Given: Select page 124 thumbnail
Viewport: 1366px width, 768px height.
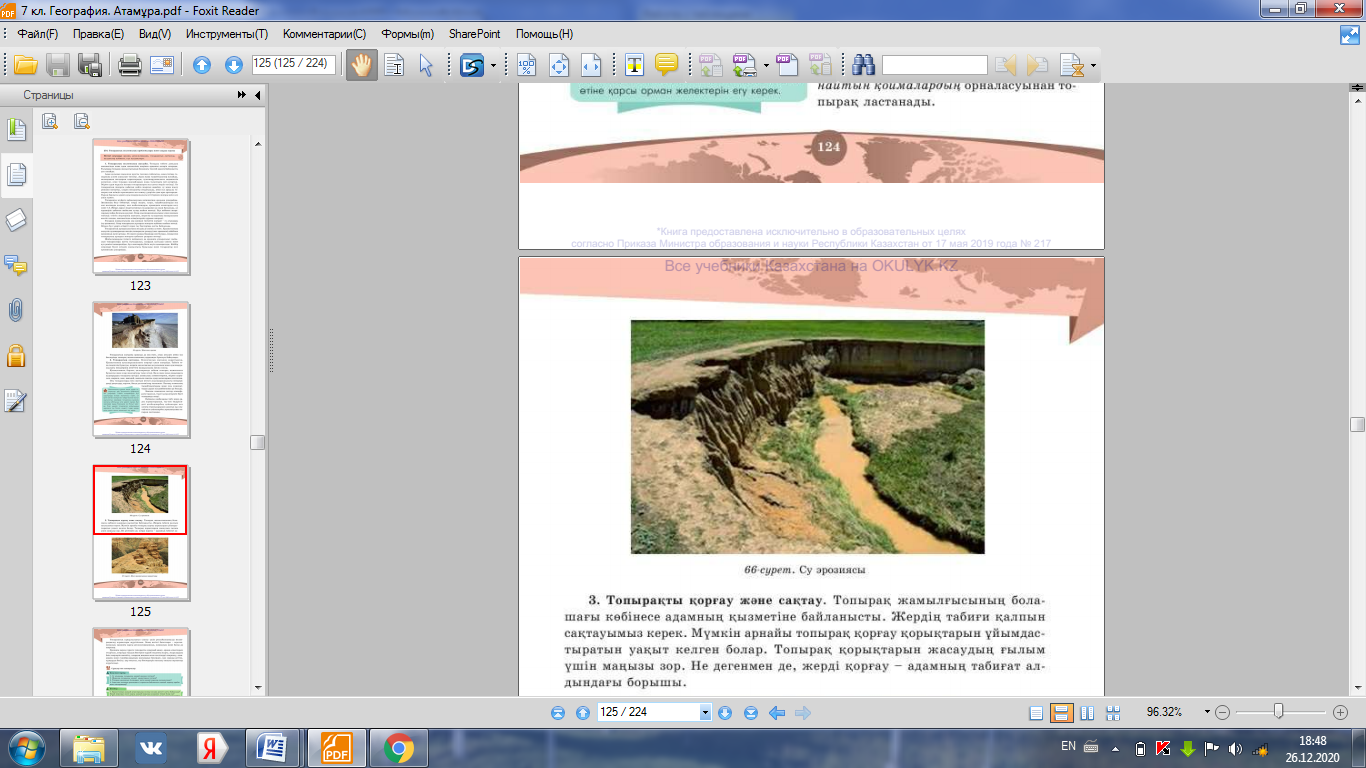Looking at the screenshot, I should [140, 370].
